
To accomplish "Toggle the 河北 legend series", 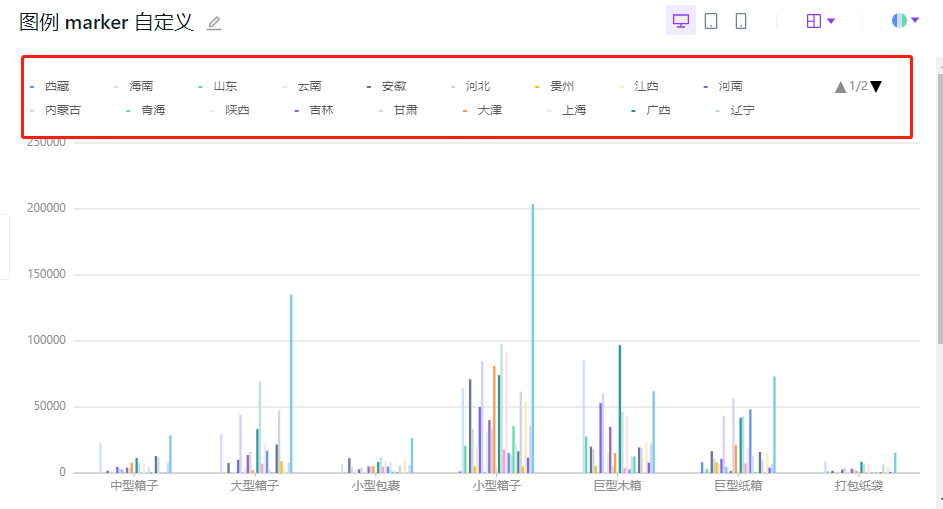I will tap(471, 87).
